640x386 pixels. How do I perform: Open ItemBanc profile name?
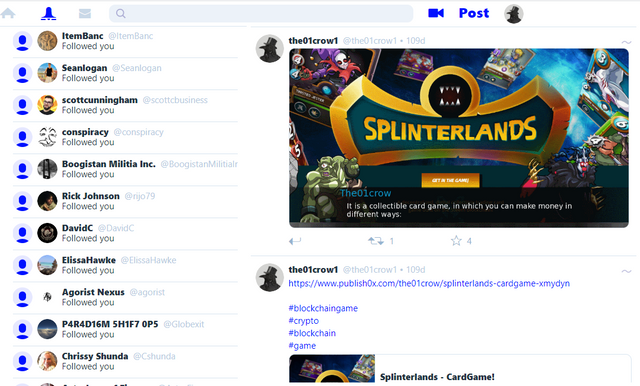click(x=82, y=36)
